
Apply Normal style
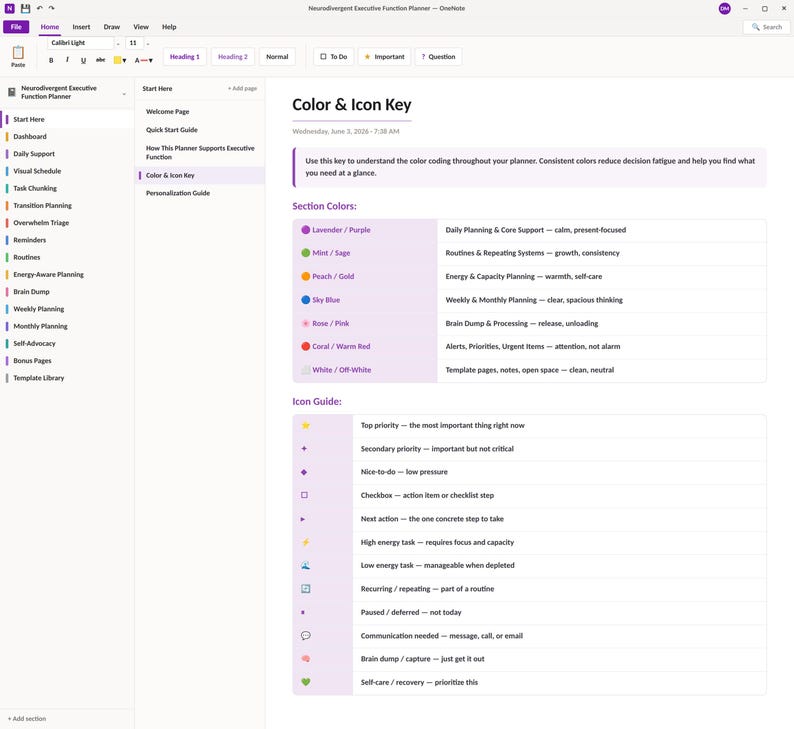point(277,57)
